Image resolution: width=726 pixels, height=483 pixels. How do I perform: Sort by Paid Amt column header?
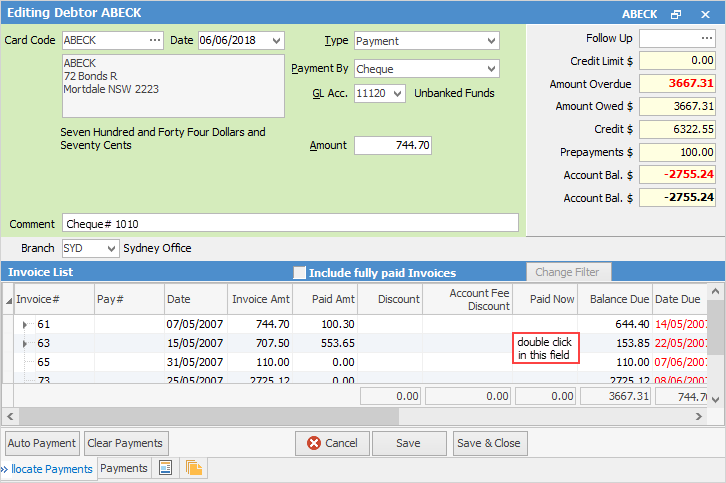pos(325,299)
